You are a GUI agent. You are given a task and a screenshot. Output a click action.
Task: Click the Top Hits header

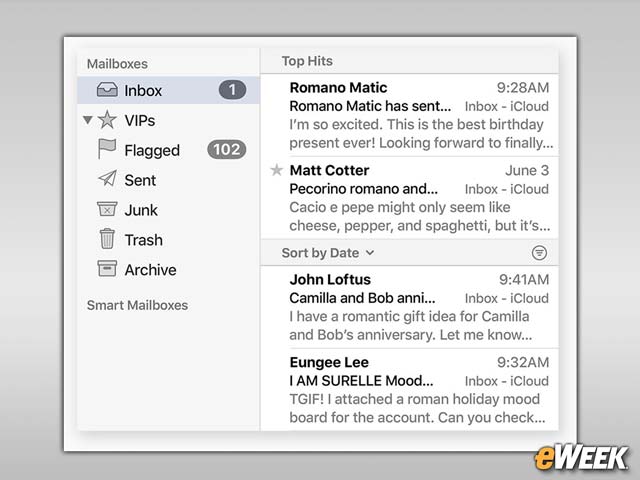(307, 61)
